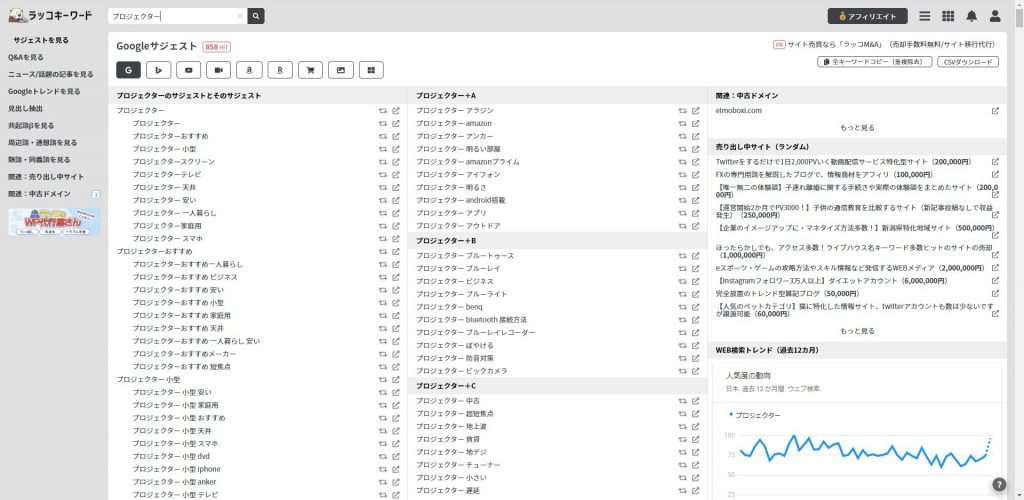Open the notifications bell
This screenshot has width=1024, height=500.
click(972, 16)
